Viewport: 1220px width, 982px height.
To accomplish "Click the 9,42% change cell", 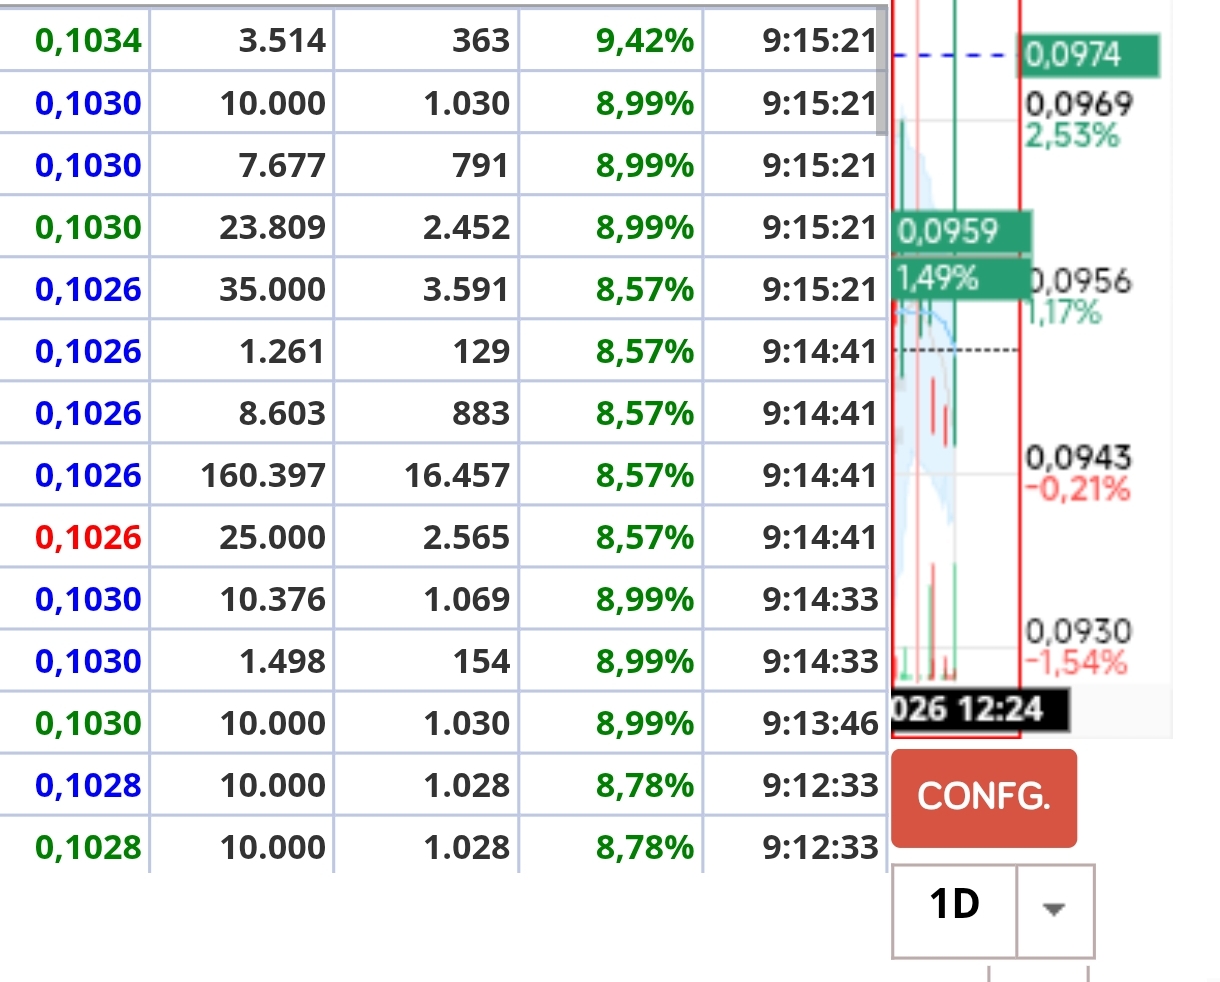I will click(644, 42).
